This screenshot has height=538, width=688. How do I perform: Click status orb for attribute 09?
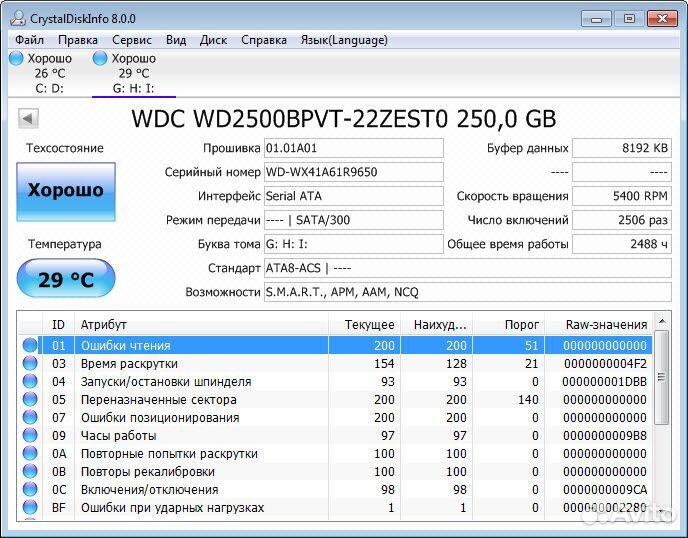click(30, 435)
